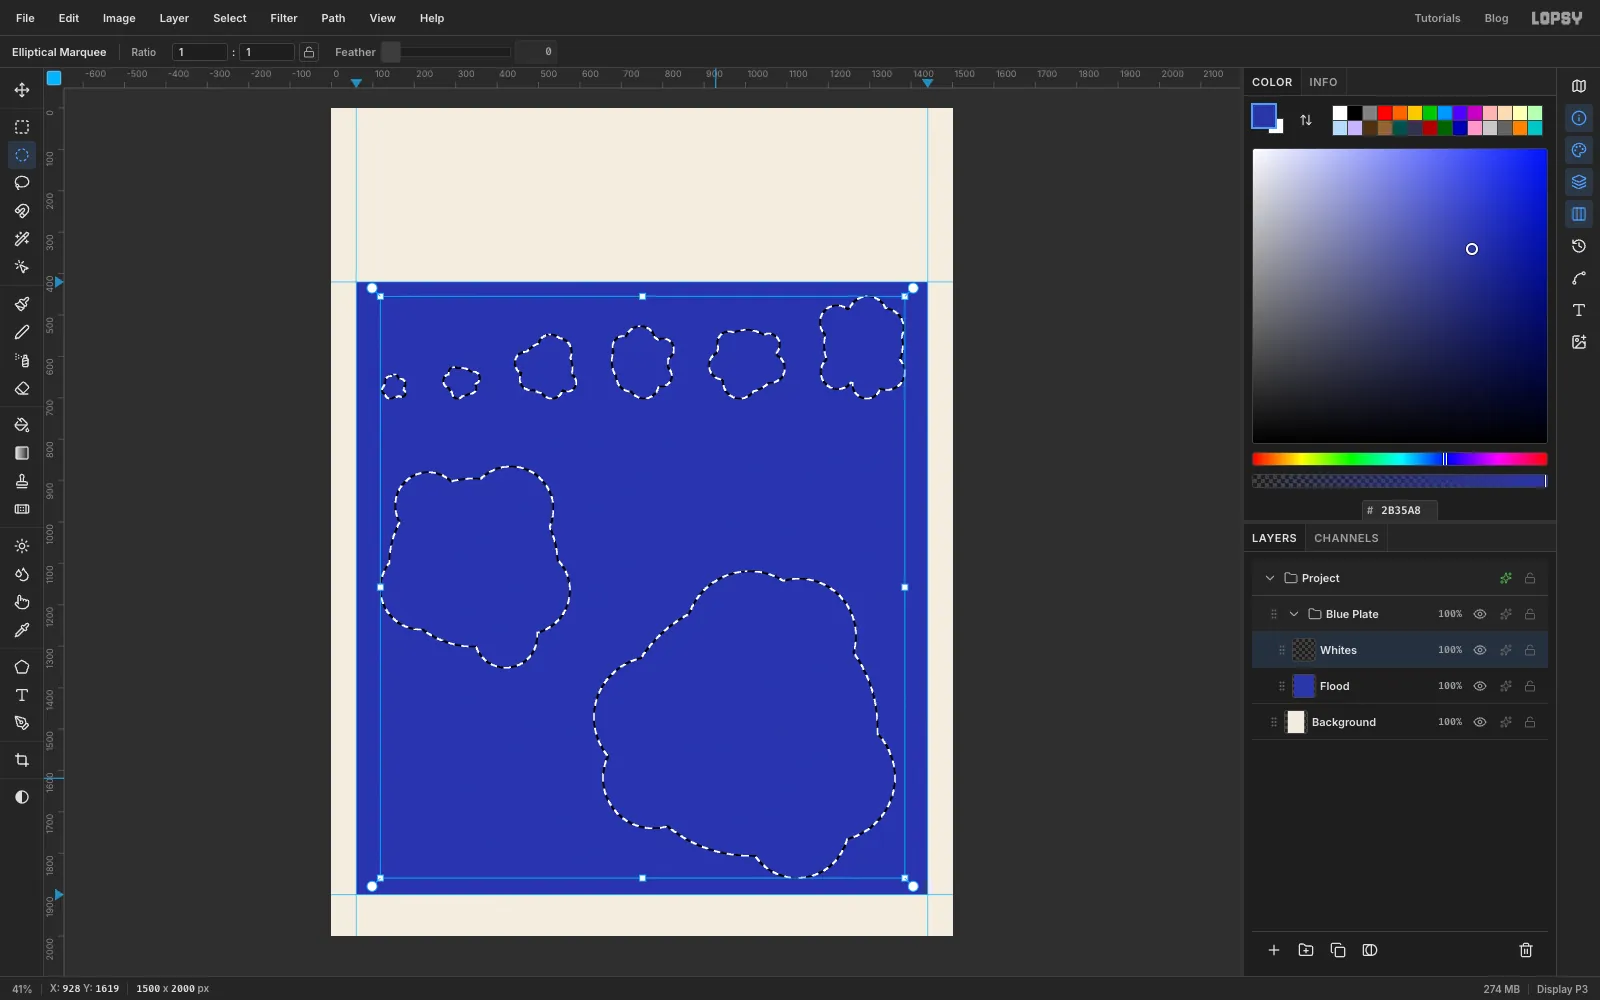Select the Magic Wand tool
The height and width of the screenshot is (1000, 1600).
tap(22, 239)
